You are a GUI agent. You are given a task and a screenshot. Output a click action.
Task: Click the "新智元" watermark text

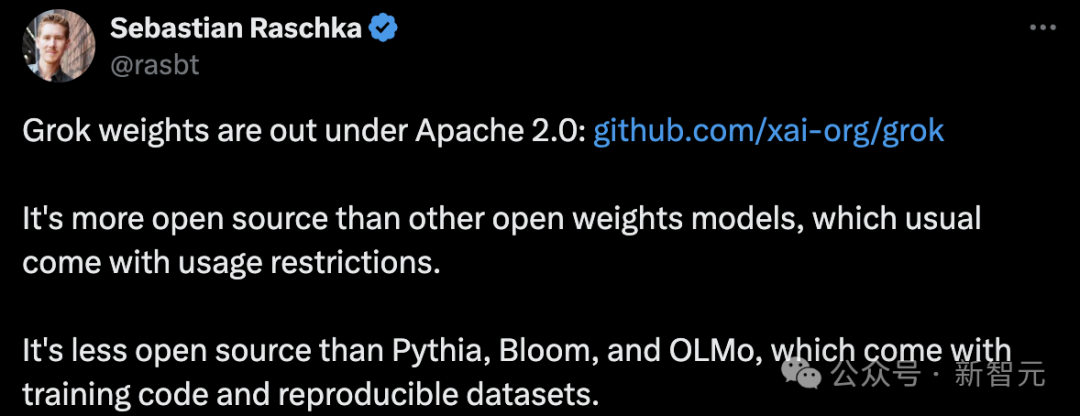(x=1000, y=375)
